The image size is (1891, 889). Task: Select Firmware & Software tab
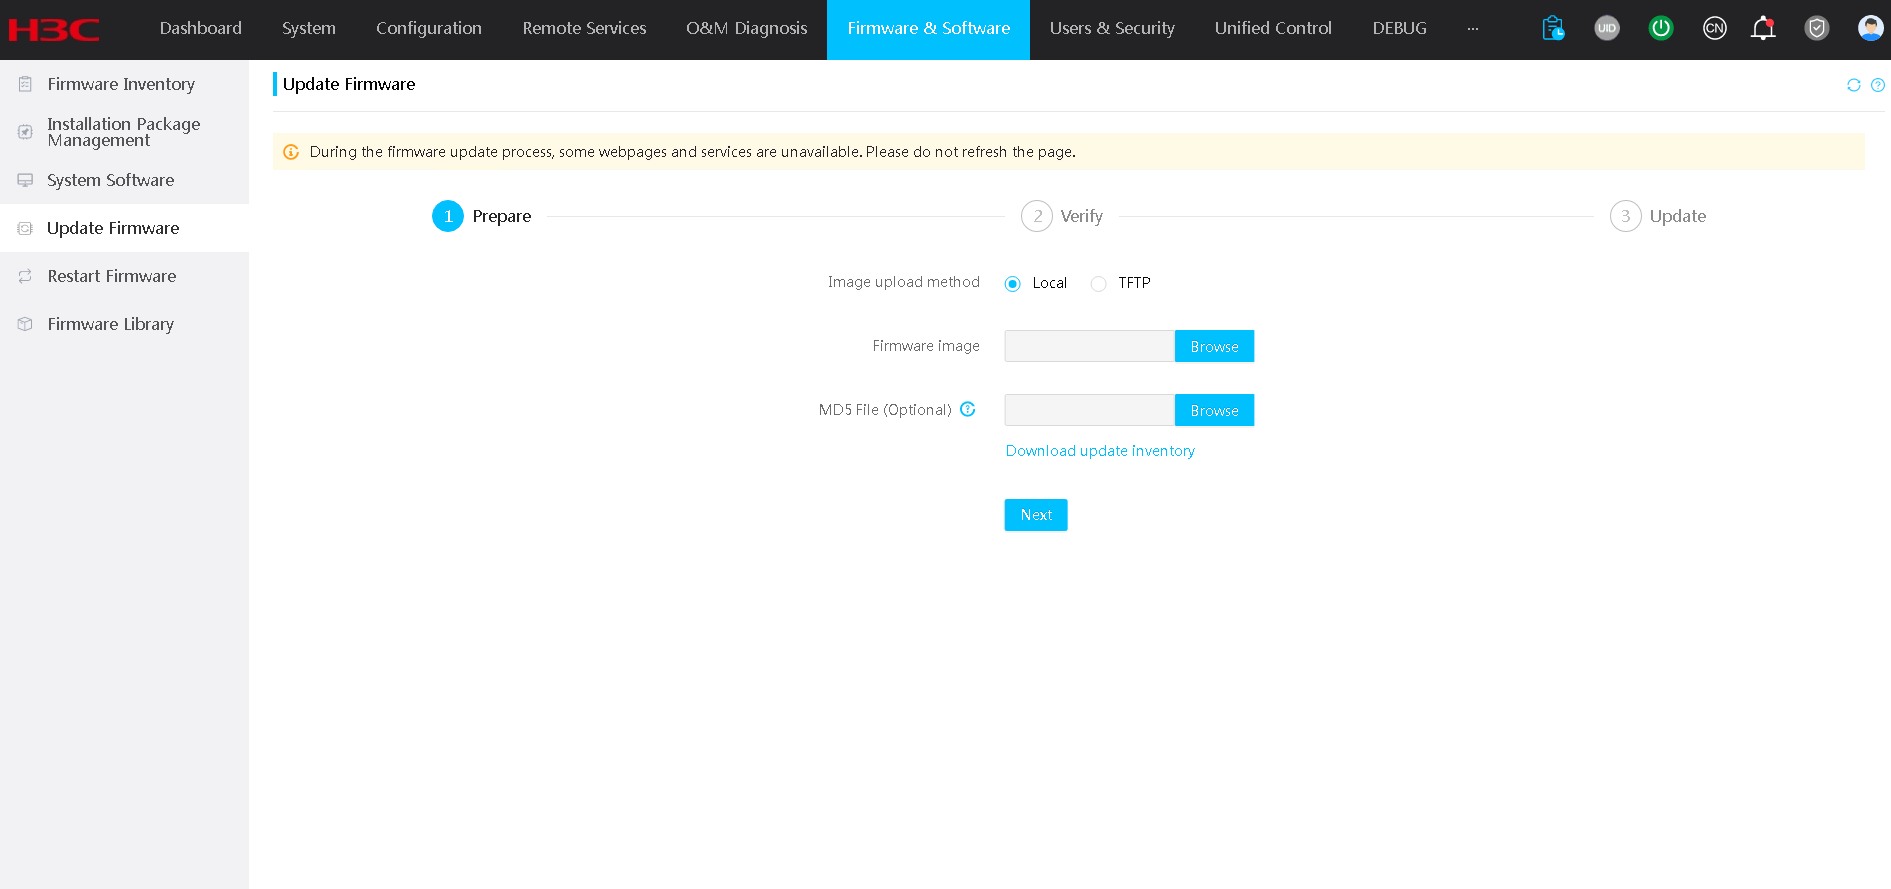coord(929,29)
